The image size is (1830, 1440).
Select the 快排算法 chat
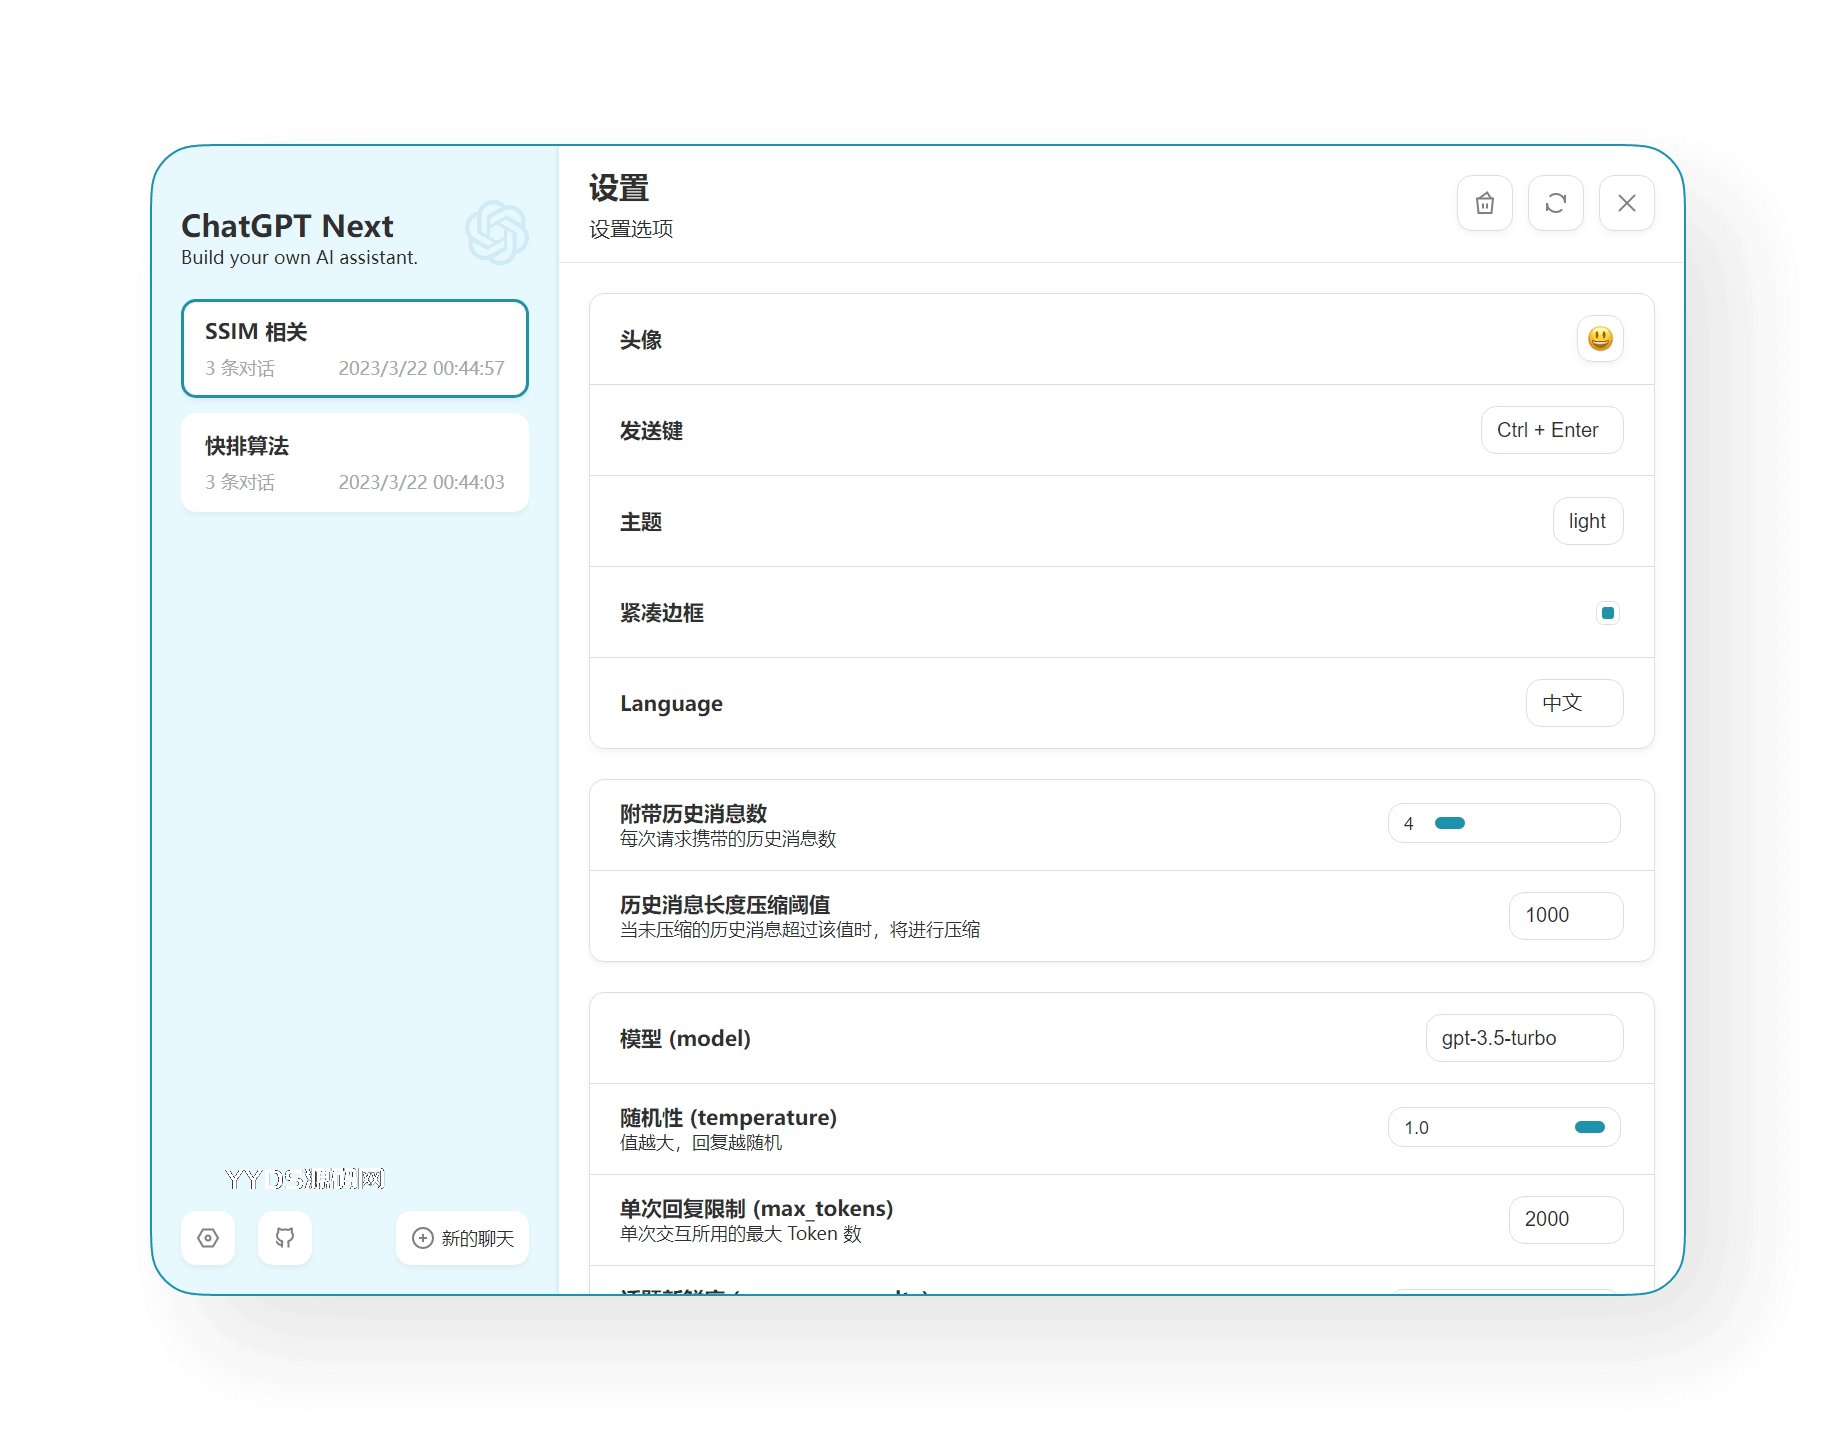coord(355,463)
